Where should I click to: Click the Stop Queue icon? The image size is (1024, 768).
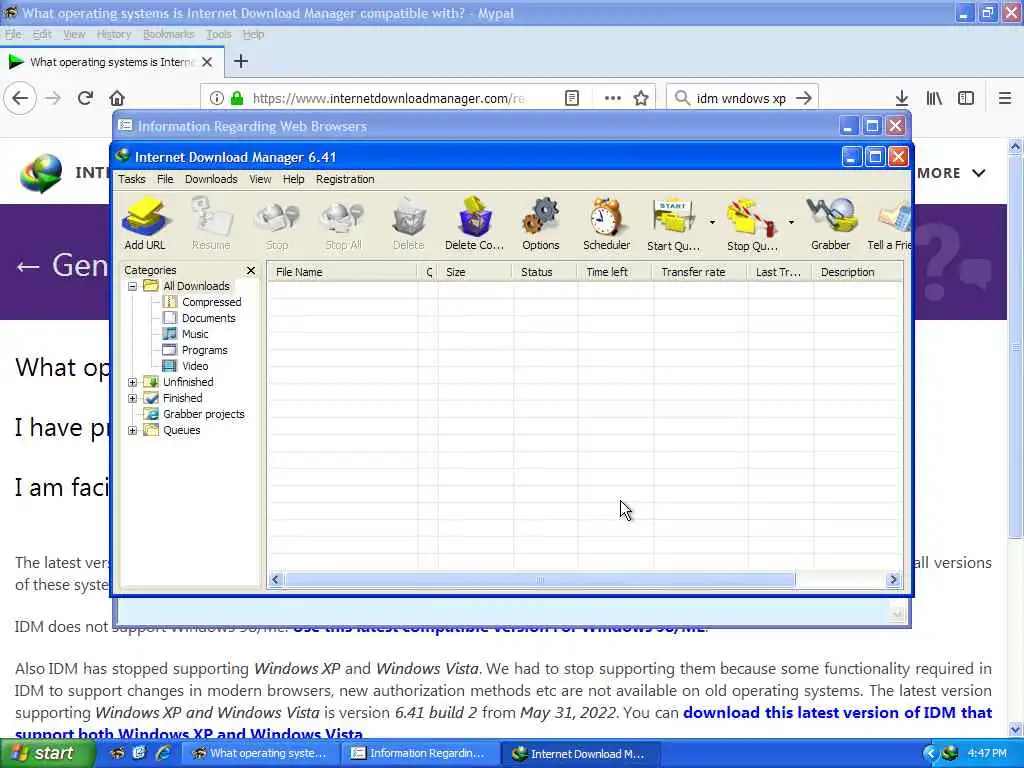(752, 224)
